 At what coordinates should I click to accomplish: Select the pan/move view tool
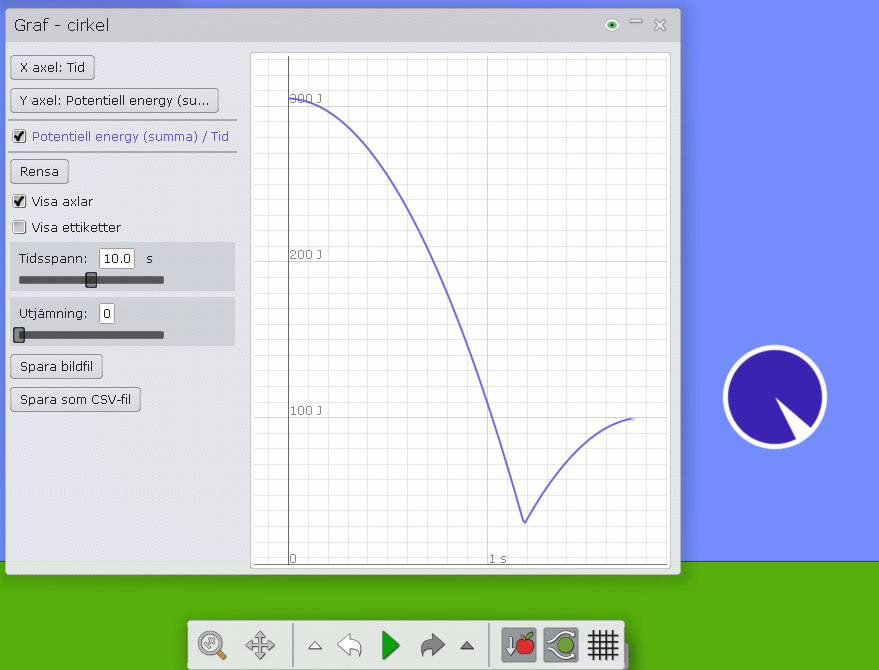(260, 645)
